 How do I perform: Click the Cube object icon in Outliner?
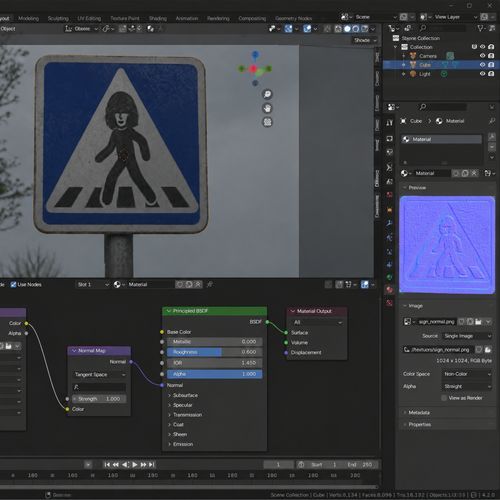point(413,65)
